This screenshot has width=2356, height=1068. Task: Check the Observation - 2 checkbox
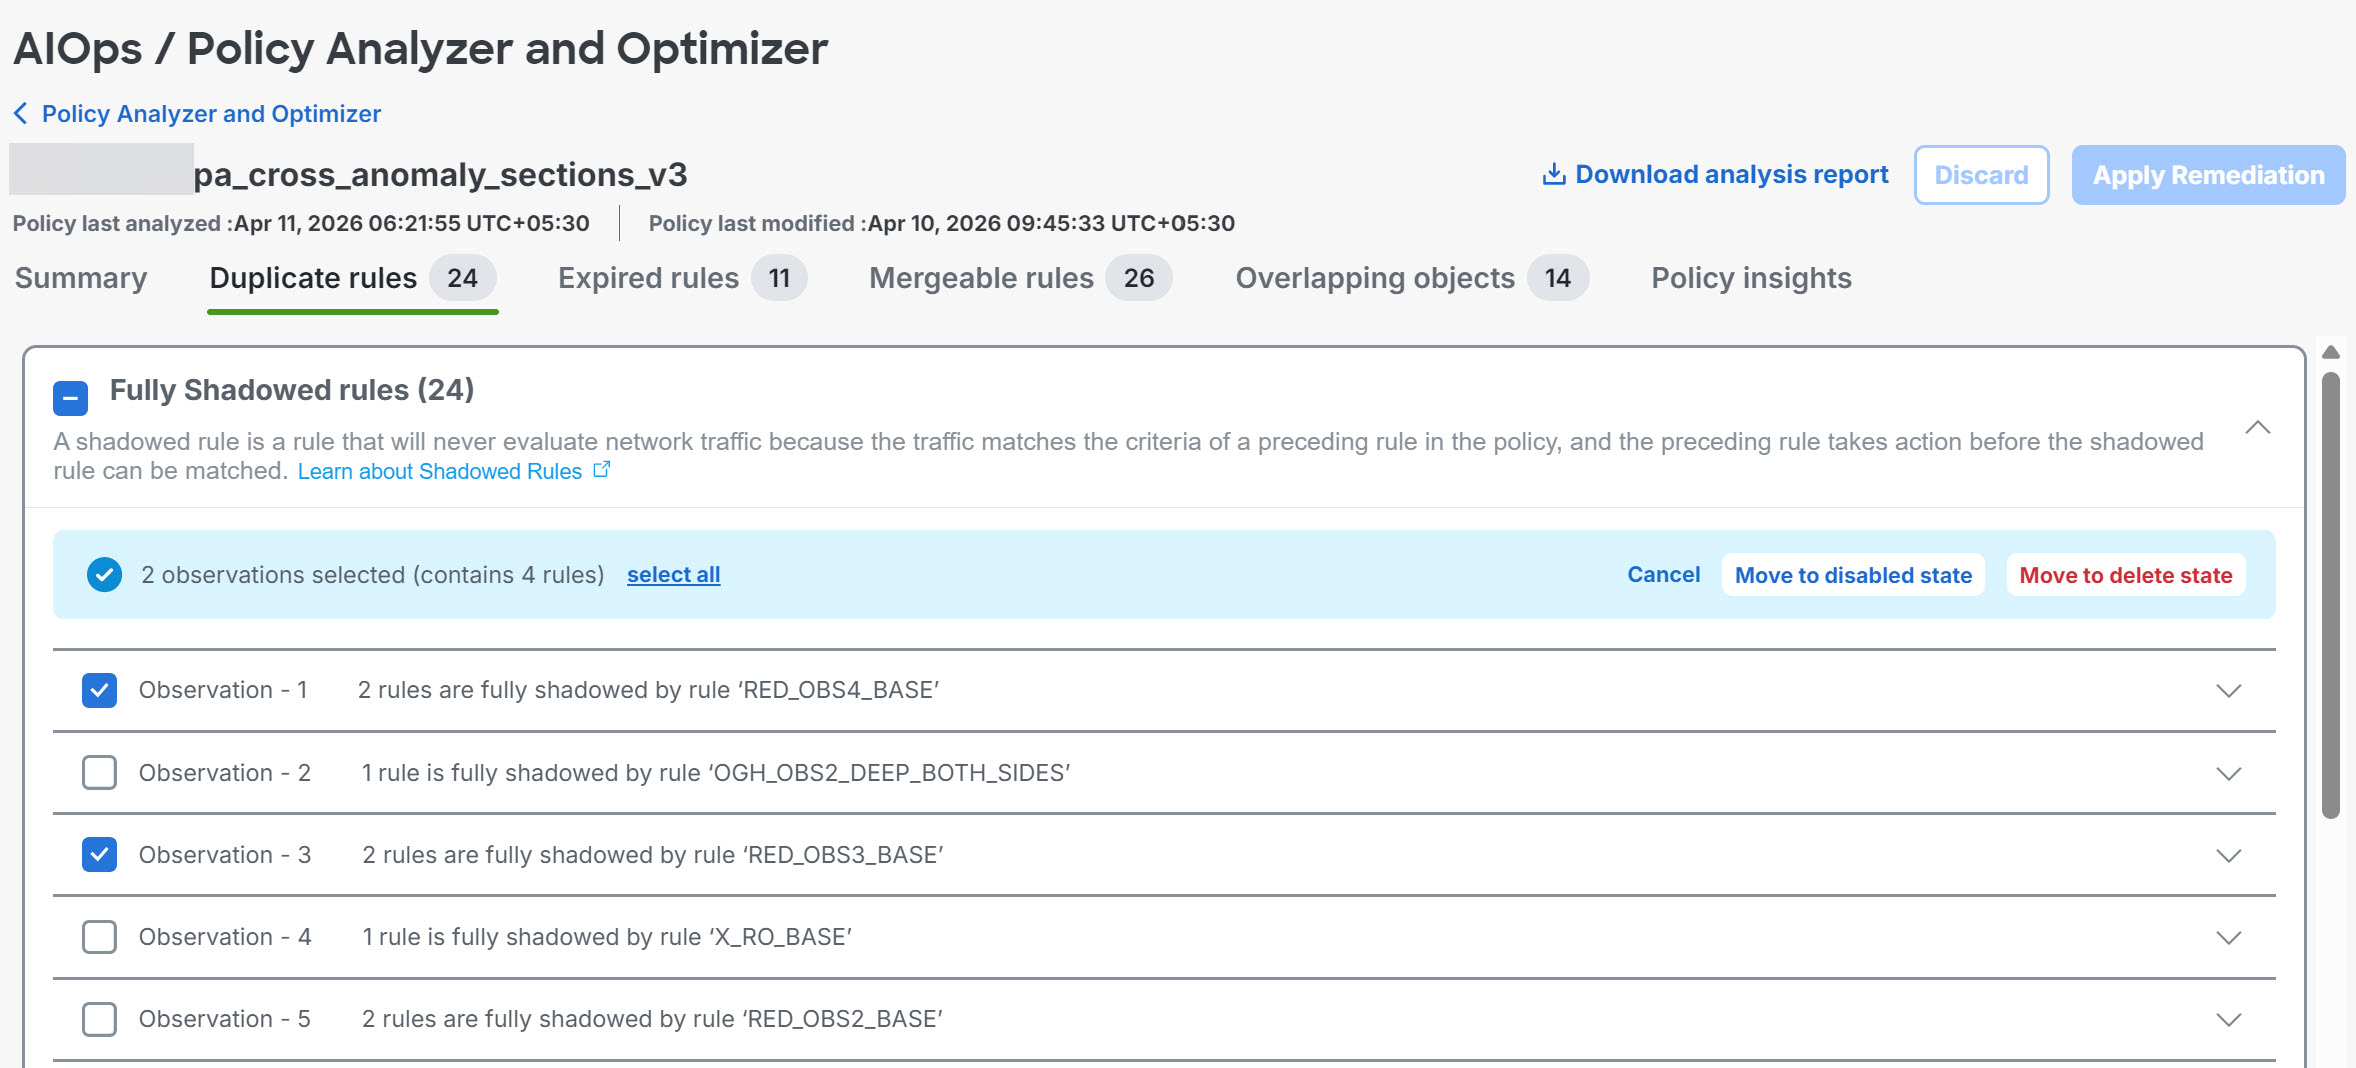[99, 773]
